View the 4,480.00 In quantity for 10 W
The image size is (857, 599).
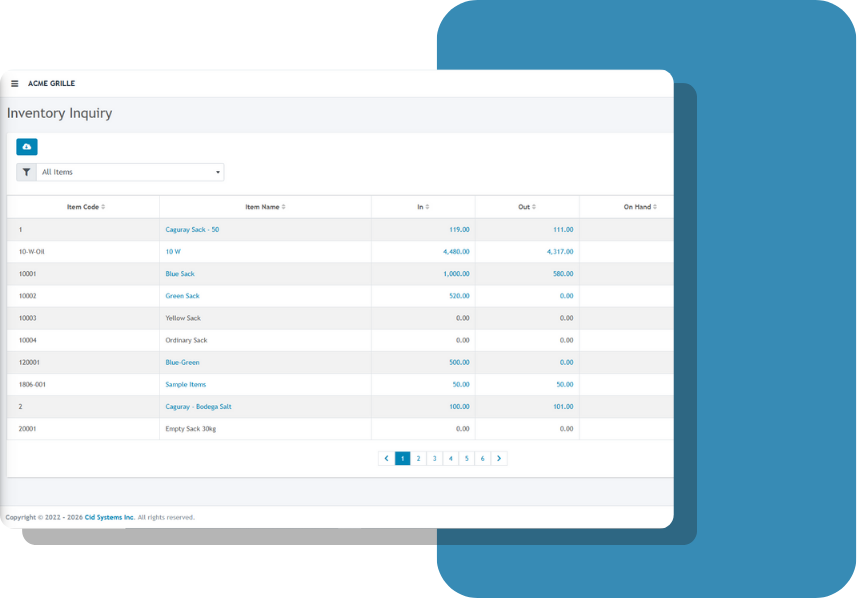(x=453, y=252)
